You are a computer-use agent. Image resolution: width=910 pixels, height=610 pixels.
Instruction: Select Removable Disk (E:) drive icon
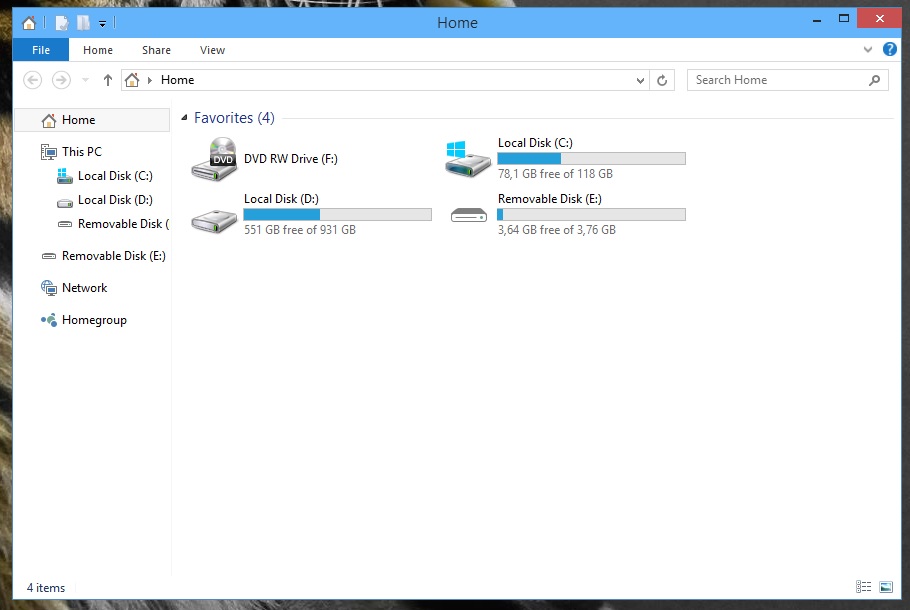468,215
